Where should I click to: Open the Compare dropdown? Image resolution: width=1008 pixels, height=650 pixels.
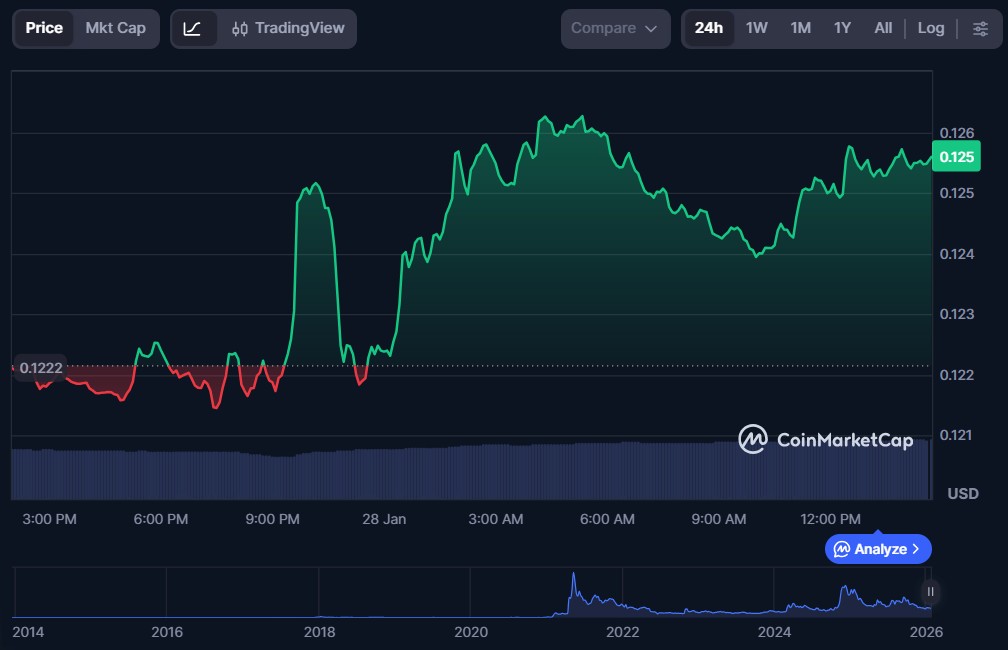pos(615,28)
